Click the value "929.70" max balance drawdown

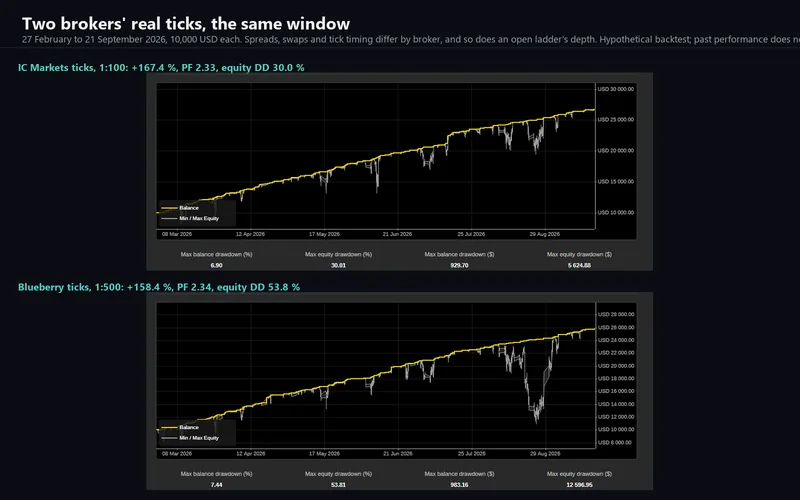coord(459,265)
